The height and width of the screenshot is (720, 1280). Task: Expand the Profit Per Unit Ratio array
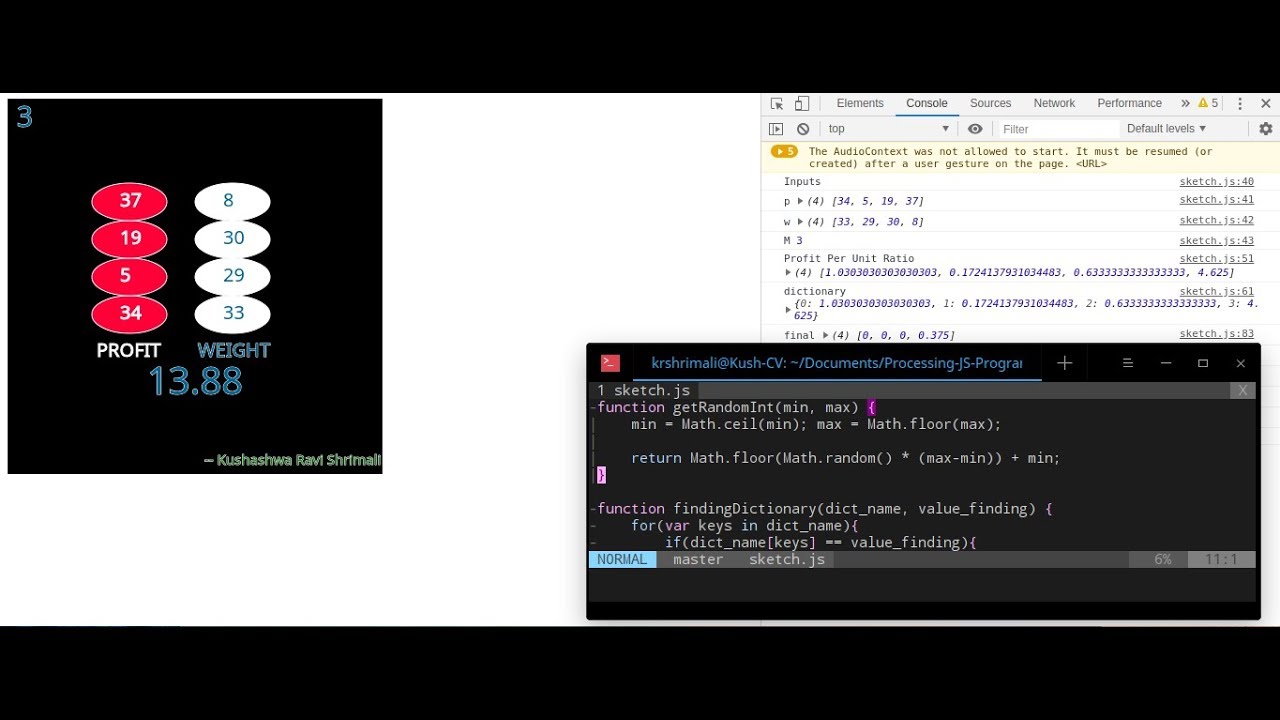pos(788,273)
